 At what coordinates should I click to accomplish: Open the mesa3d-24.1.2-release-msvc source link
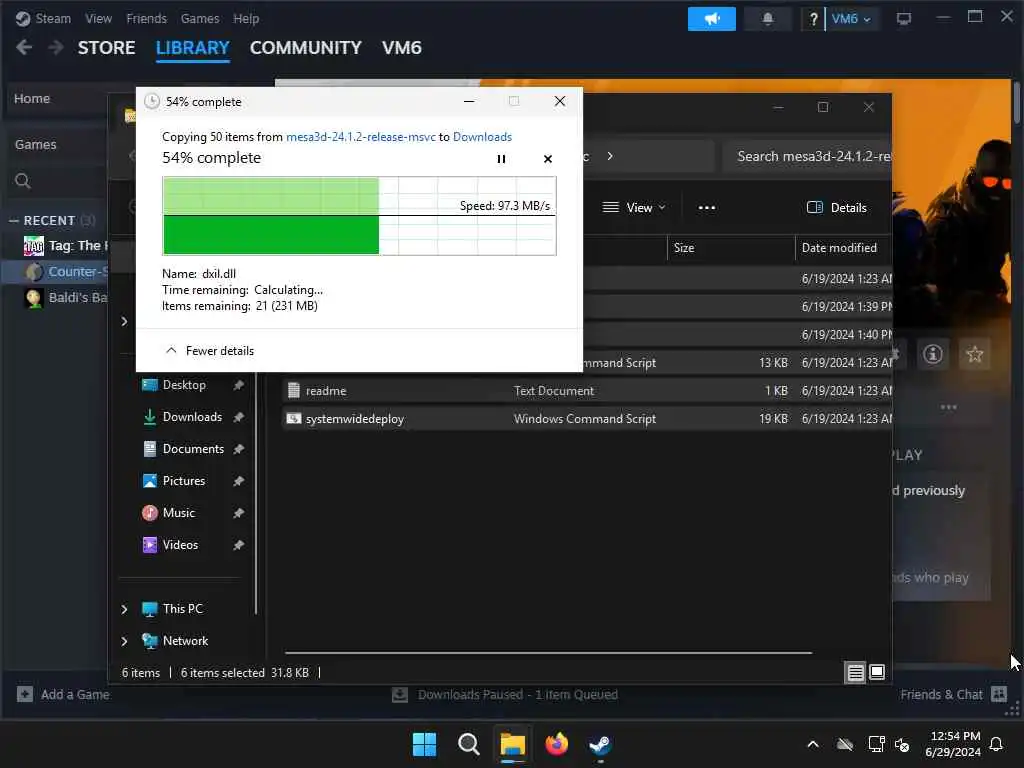pos(360,137)
